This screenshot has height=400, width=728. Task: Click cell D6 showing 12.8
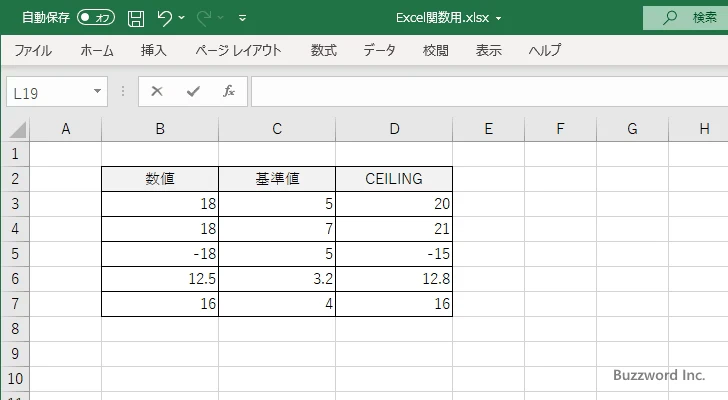pos(394,279)
